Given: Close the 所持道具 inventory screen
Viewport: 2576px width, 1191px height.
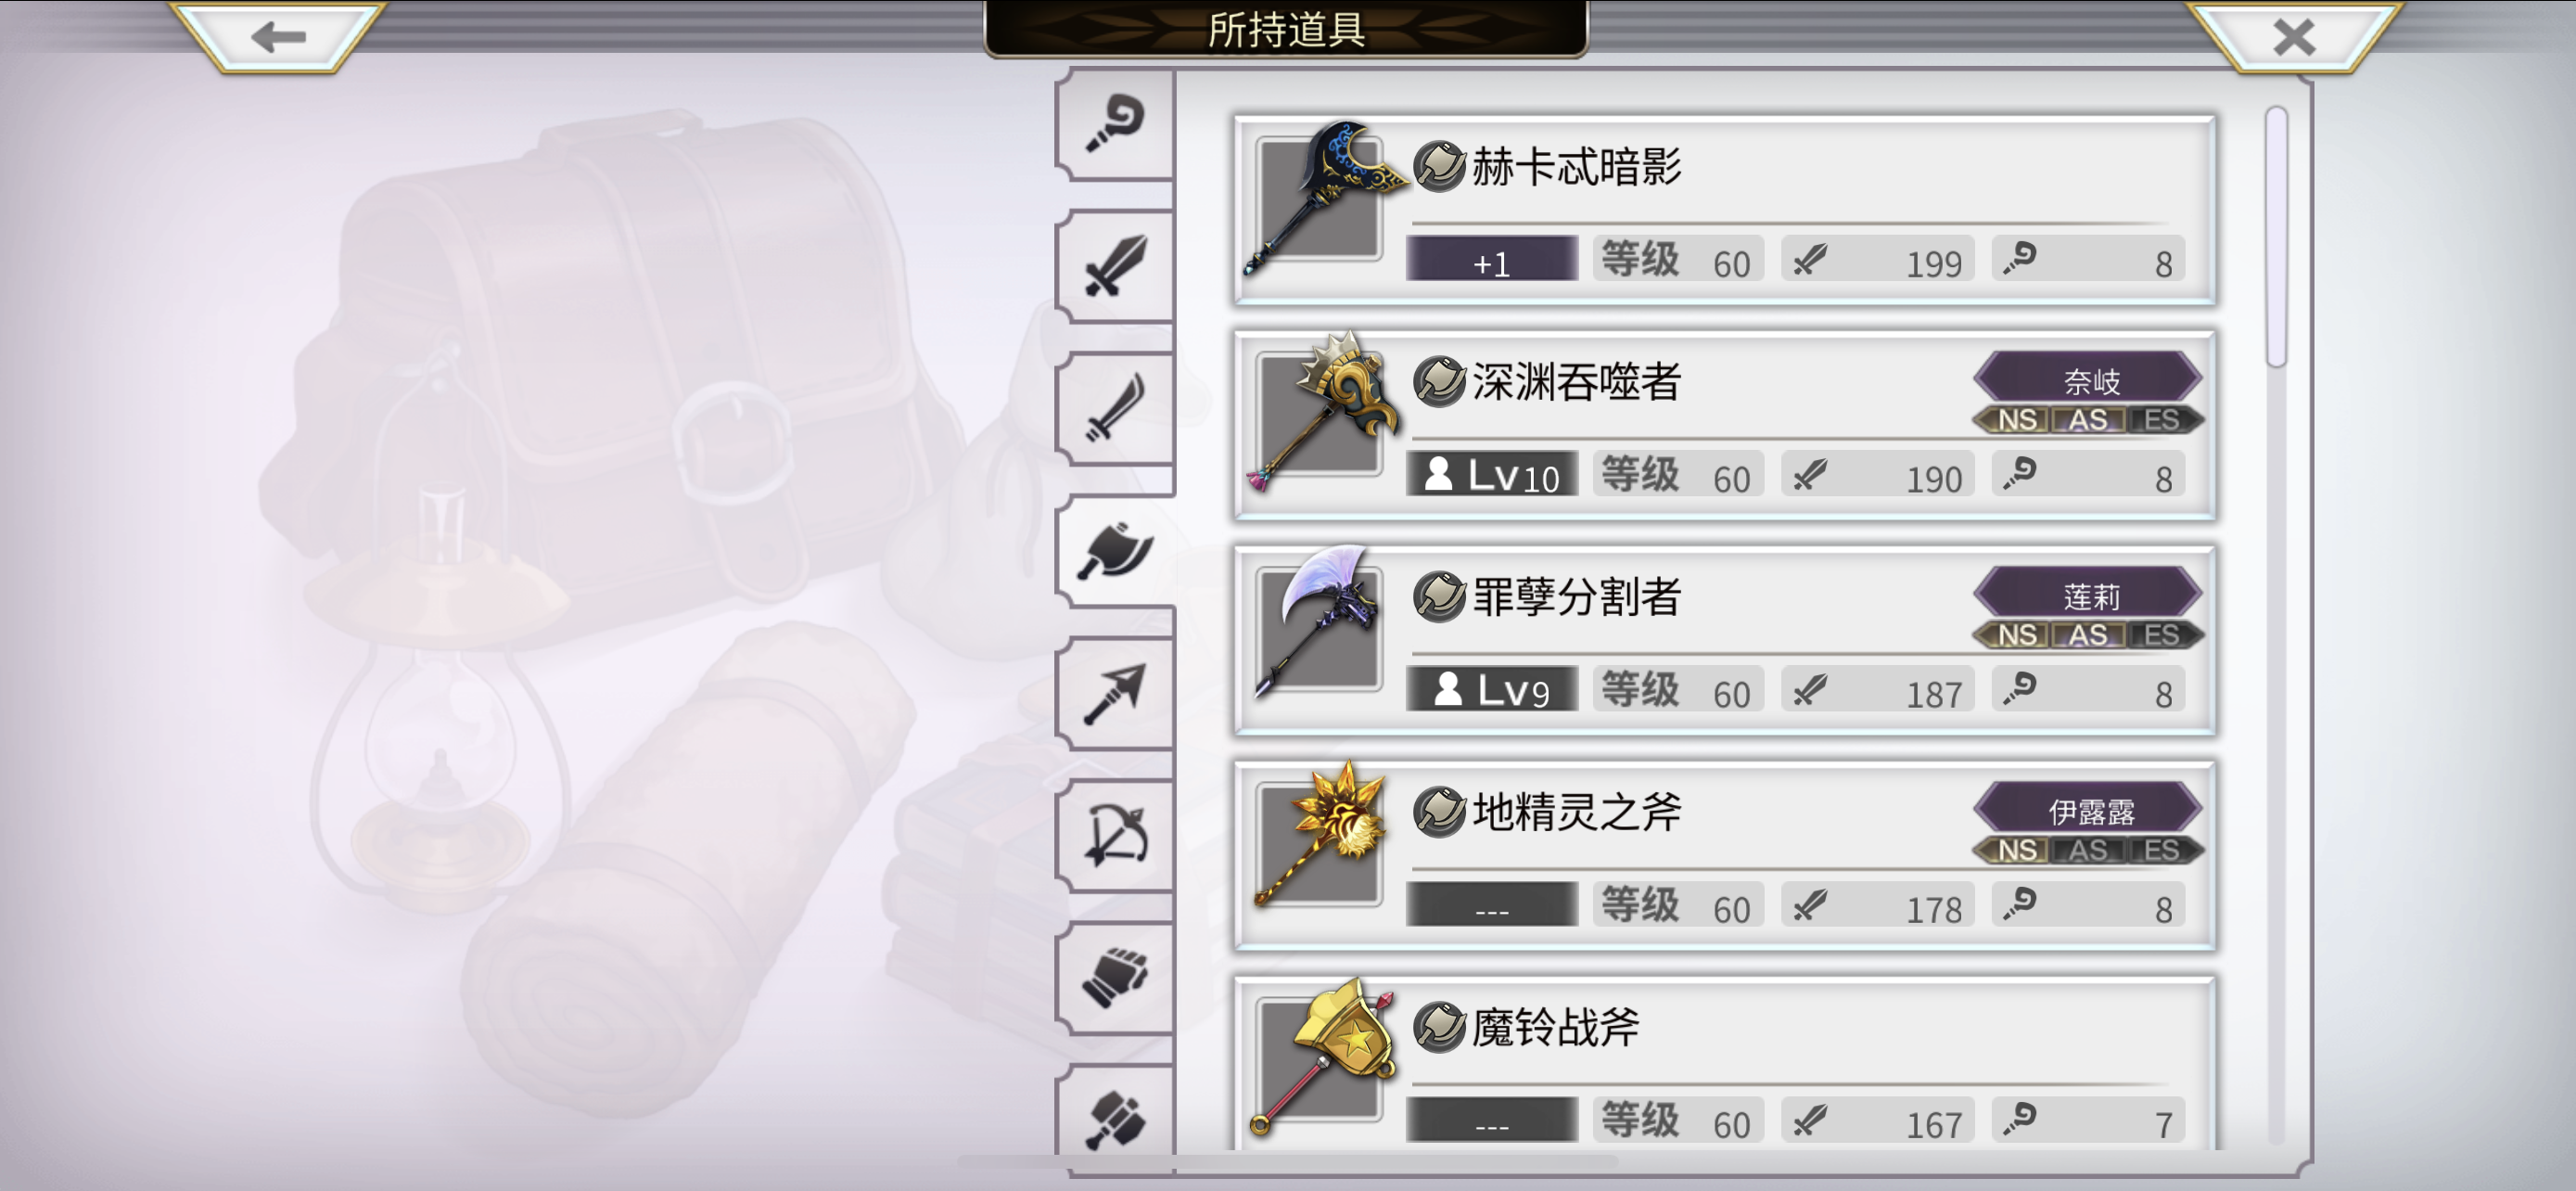Looking at the screenshot, I should [2293, 37].
